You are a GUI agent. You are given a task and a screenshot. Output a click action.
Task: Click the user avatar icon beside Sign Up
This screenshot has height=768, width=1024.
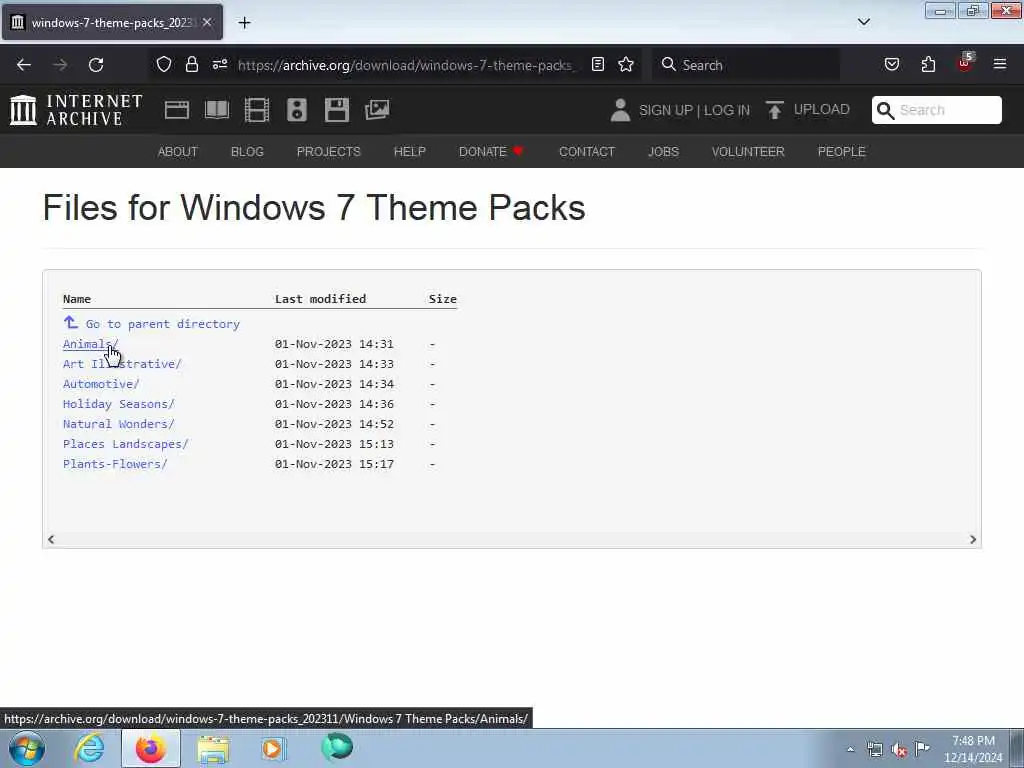click(620, 110)
